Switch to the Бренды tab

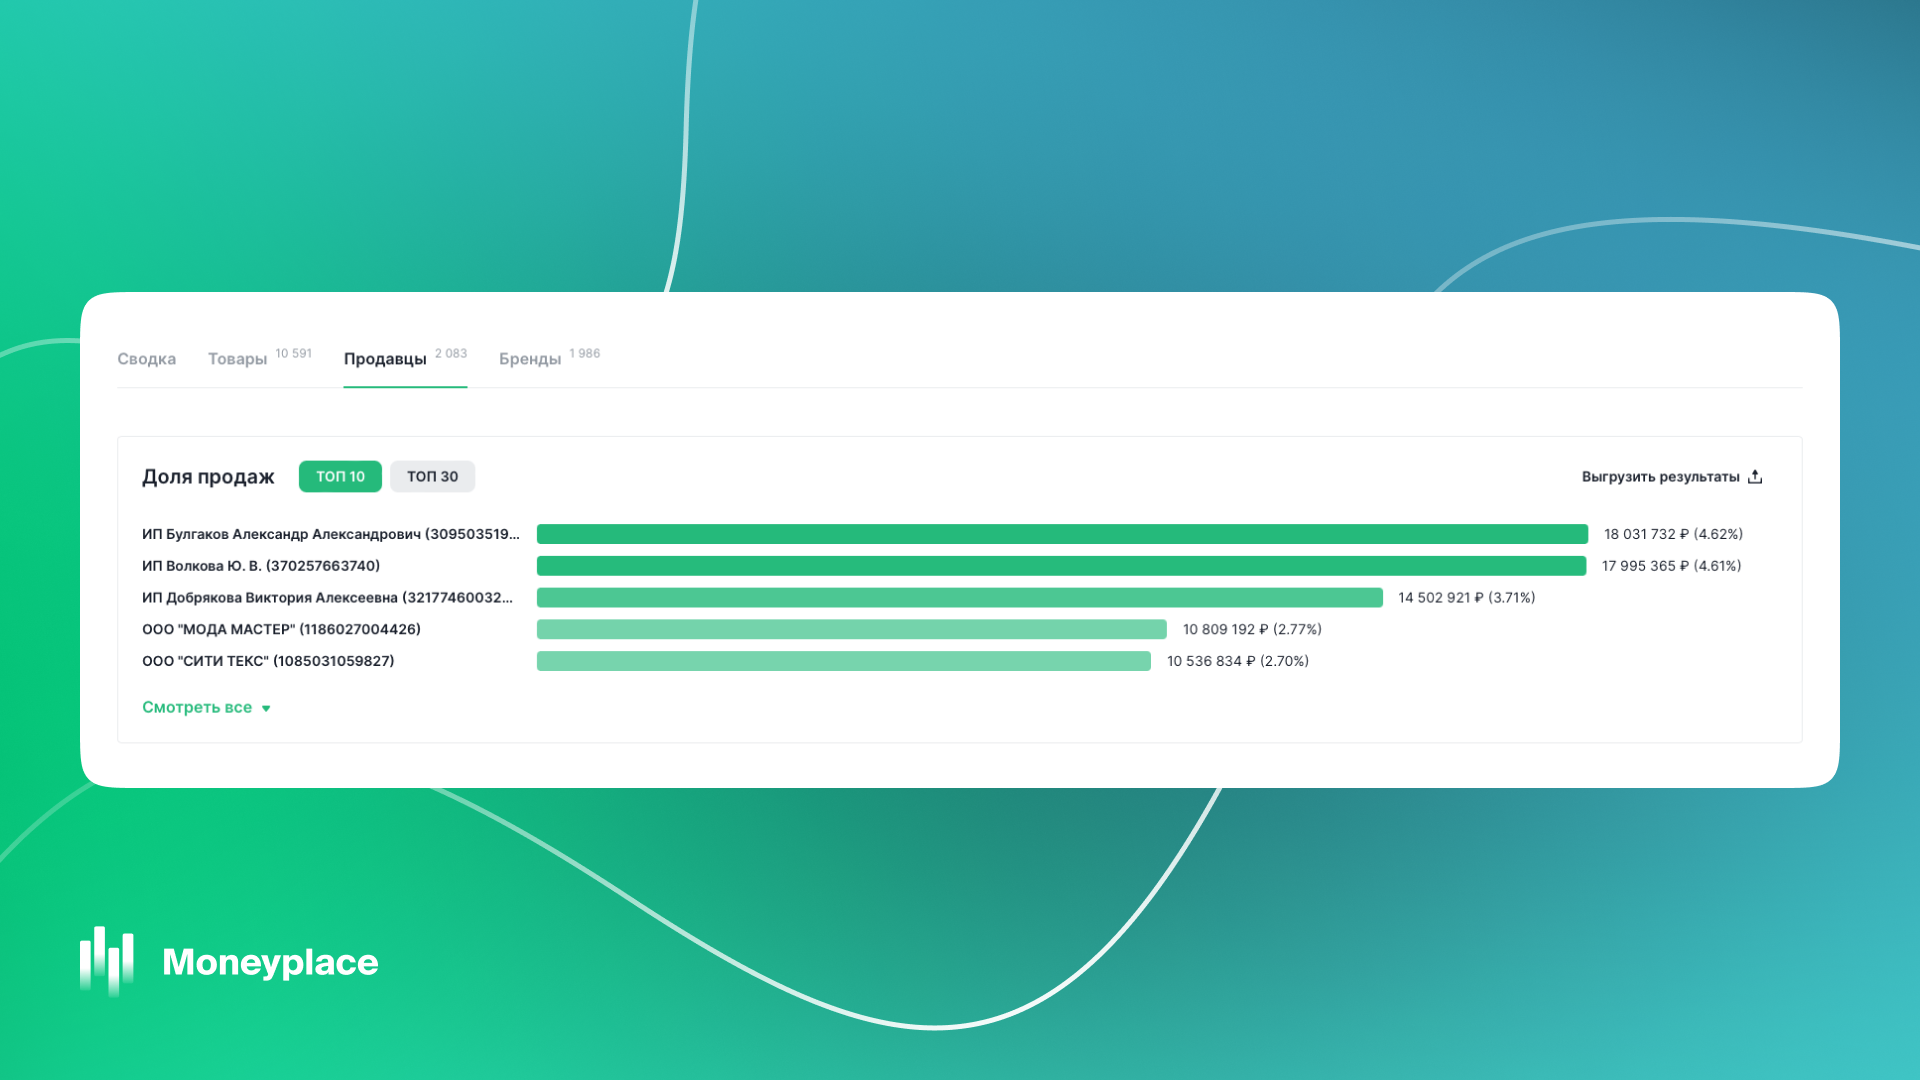click(530, 359)
